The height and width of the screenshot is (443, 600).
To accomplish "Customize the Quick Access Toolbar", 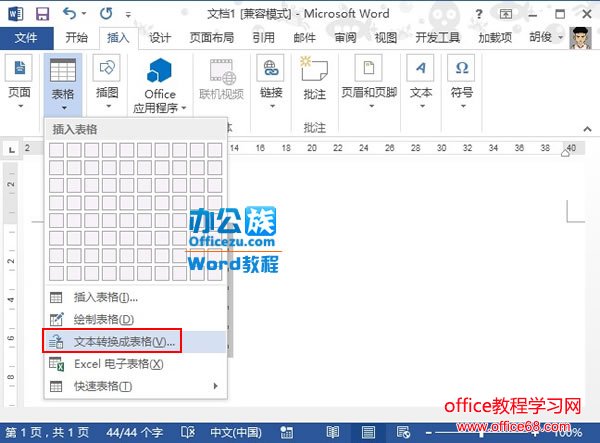I will pos(128,15).
